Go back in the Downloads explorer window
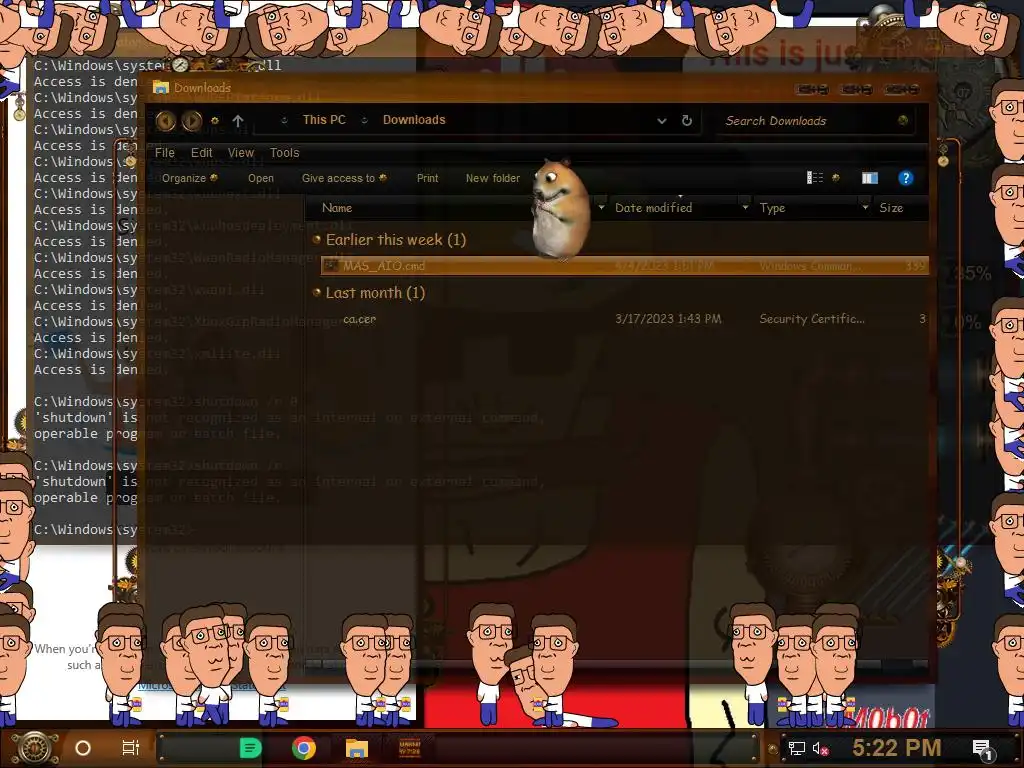 [x=165, y=121]
